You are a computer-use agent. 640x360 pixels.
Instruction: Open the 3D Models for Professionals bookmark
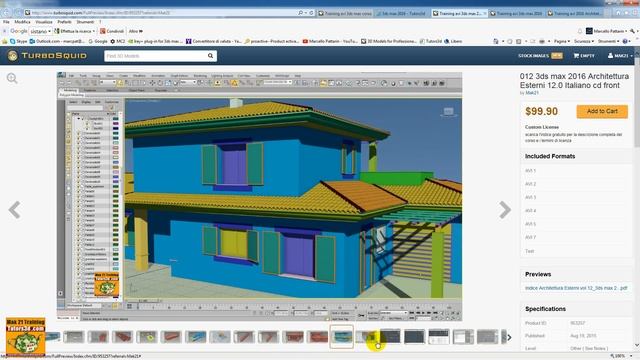389,41
